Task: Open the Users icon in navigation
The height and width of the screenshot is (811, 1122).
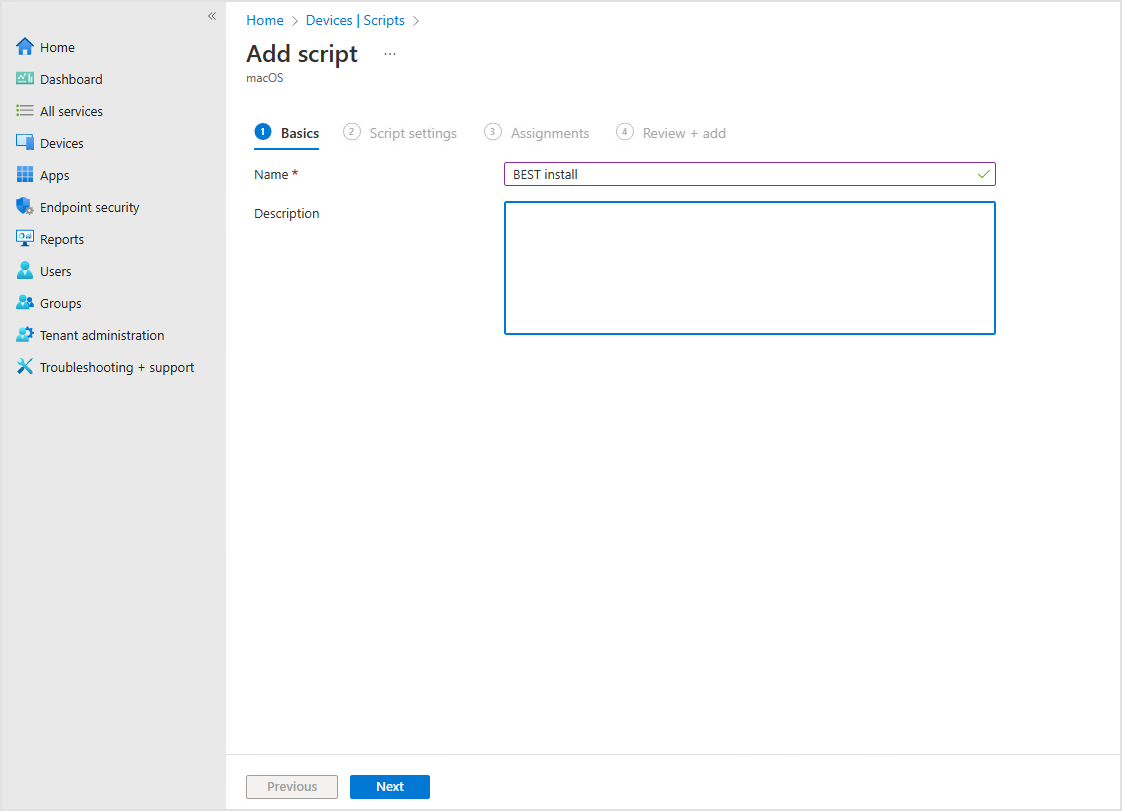Action: pos(24,270)
